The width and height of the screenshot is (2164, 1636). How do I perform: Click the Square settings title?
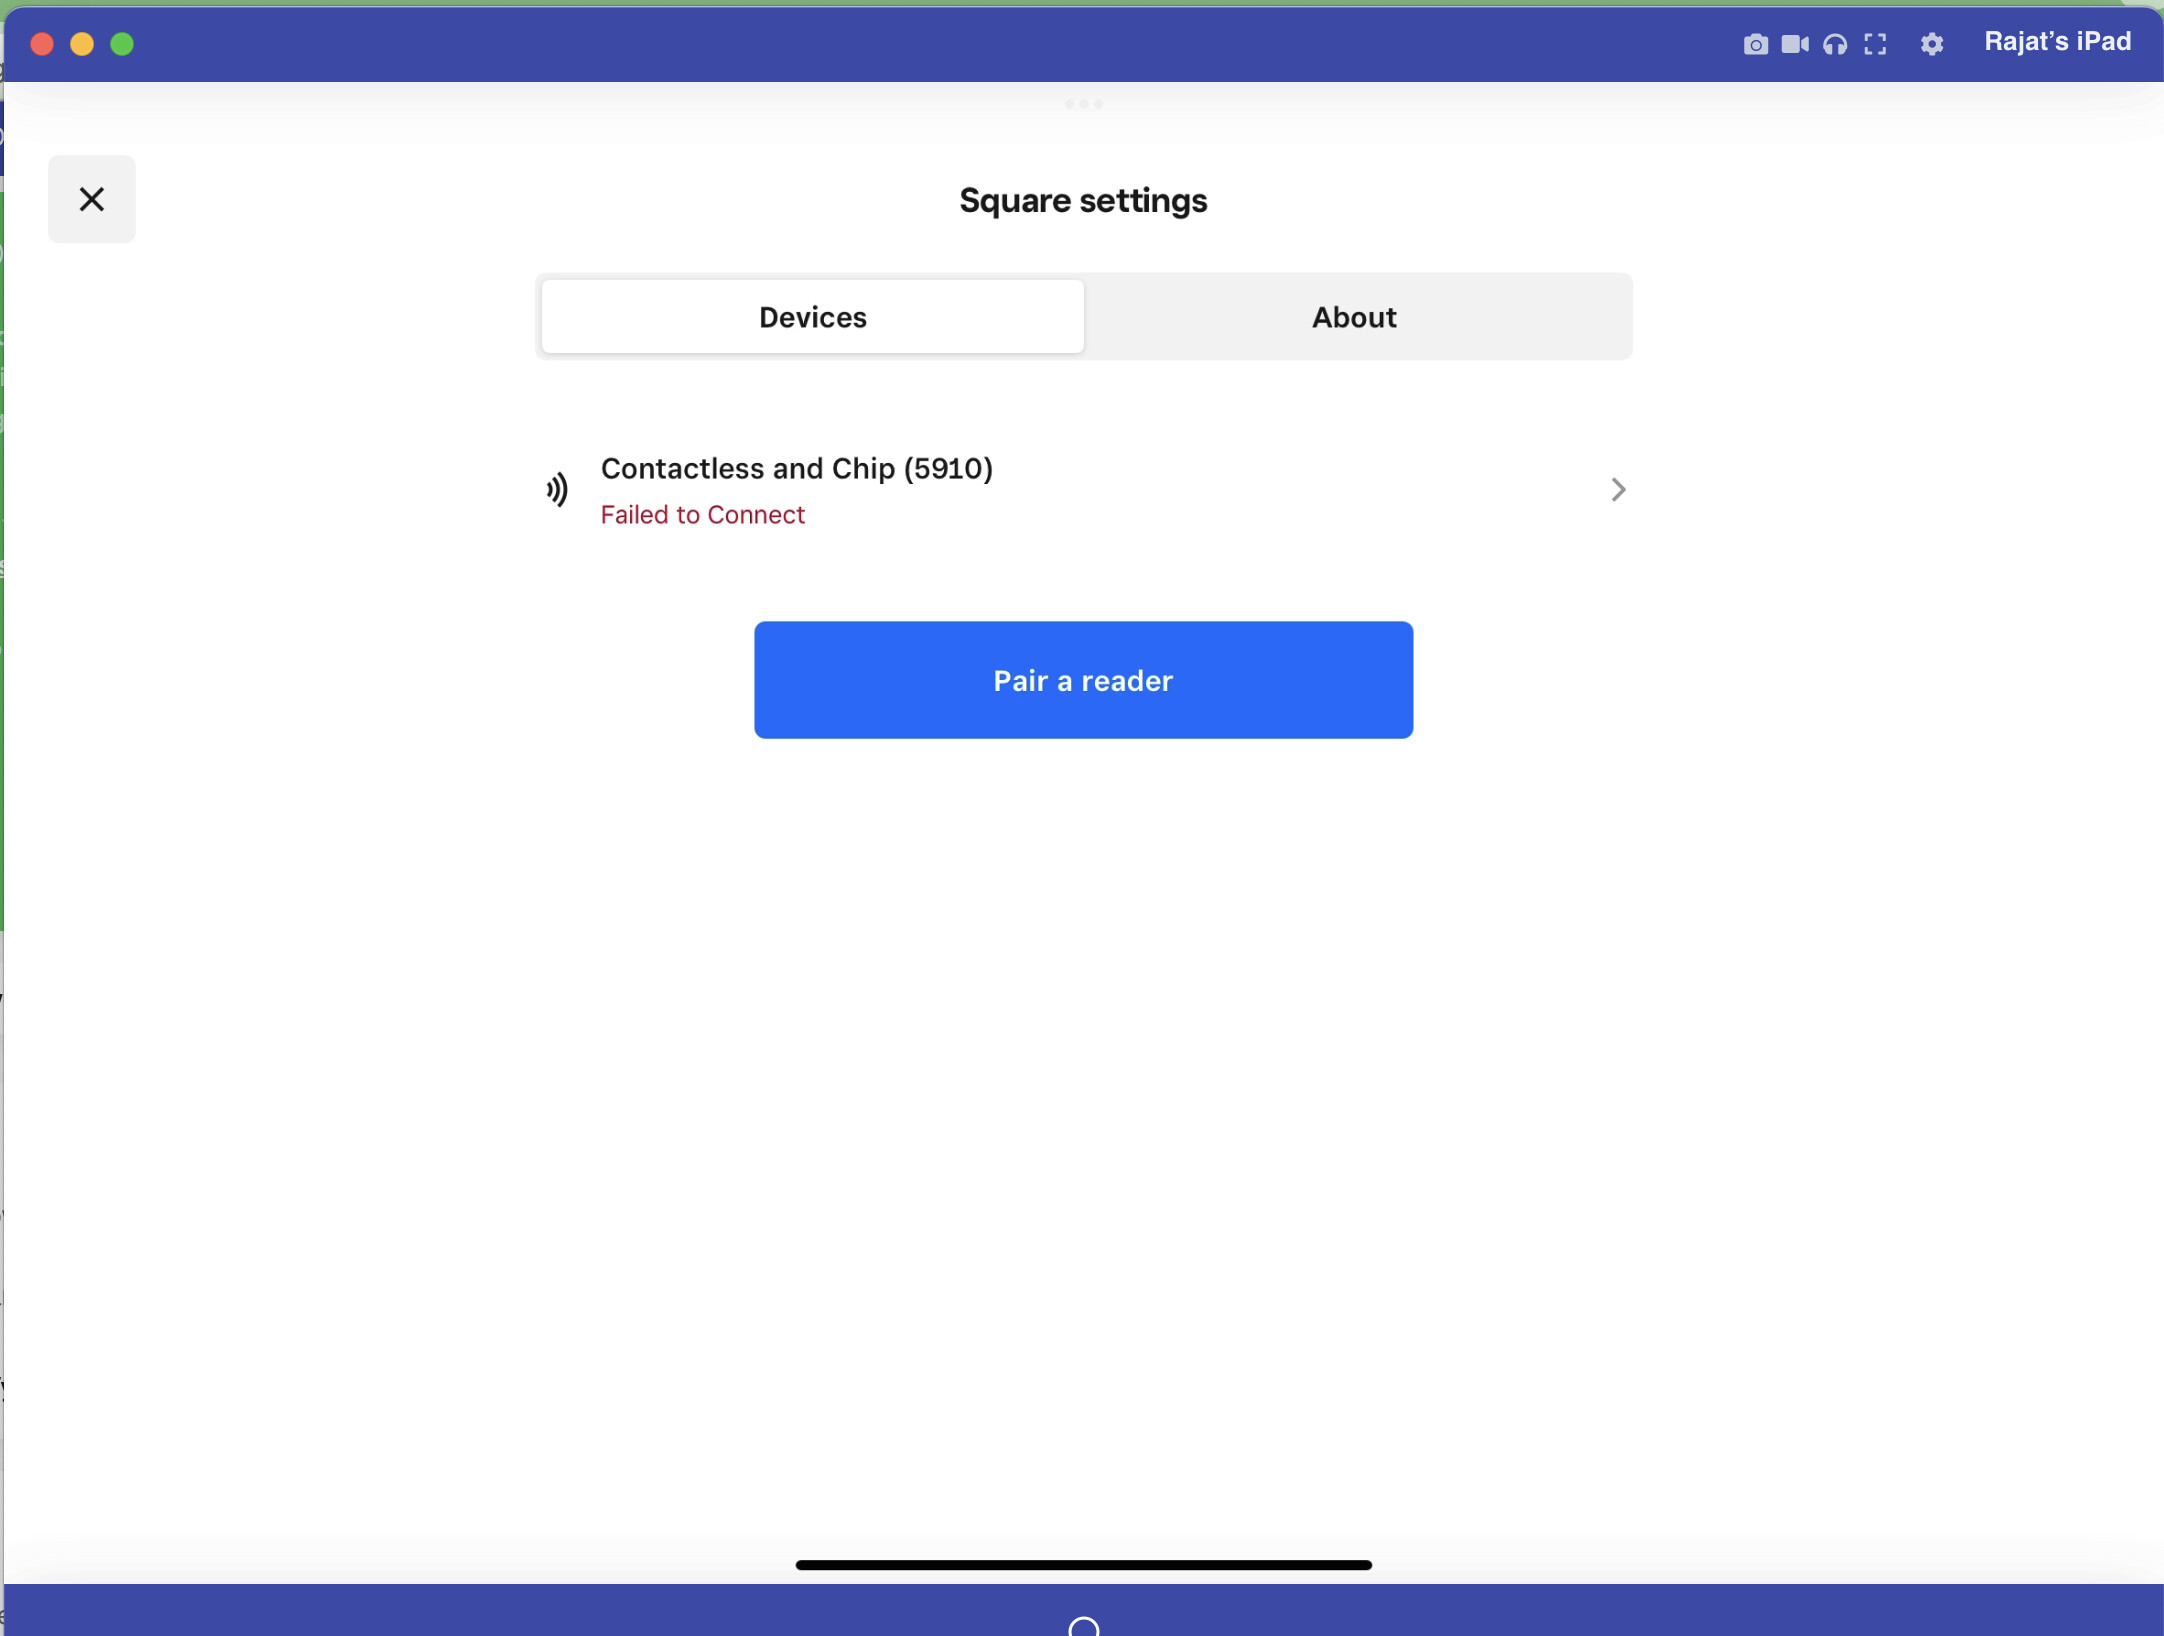click(1083, 200)
